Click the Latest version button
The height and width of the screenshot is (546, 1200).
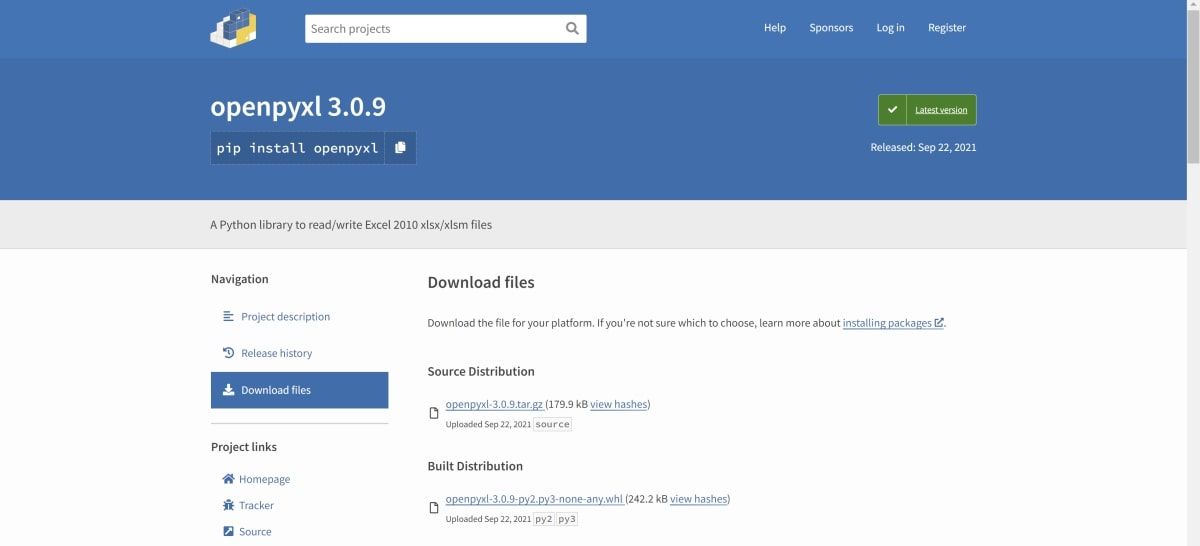pos(927,110)
